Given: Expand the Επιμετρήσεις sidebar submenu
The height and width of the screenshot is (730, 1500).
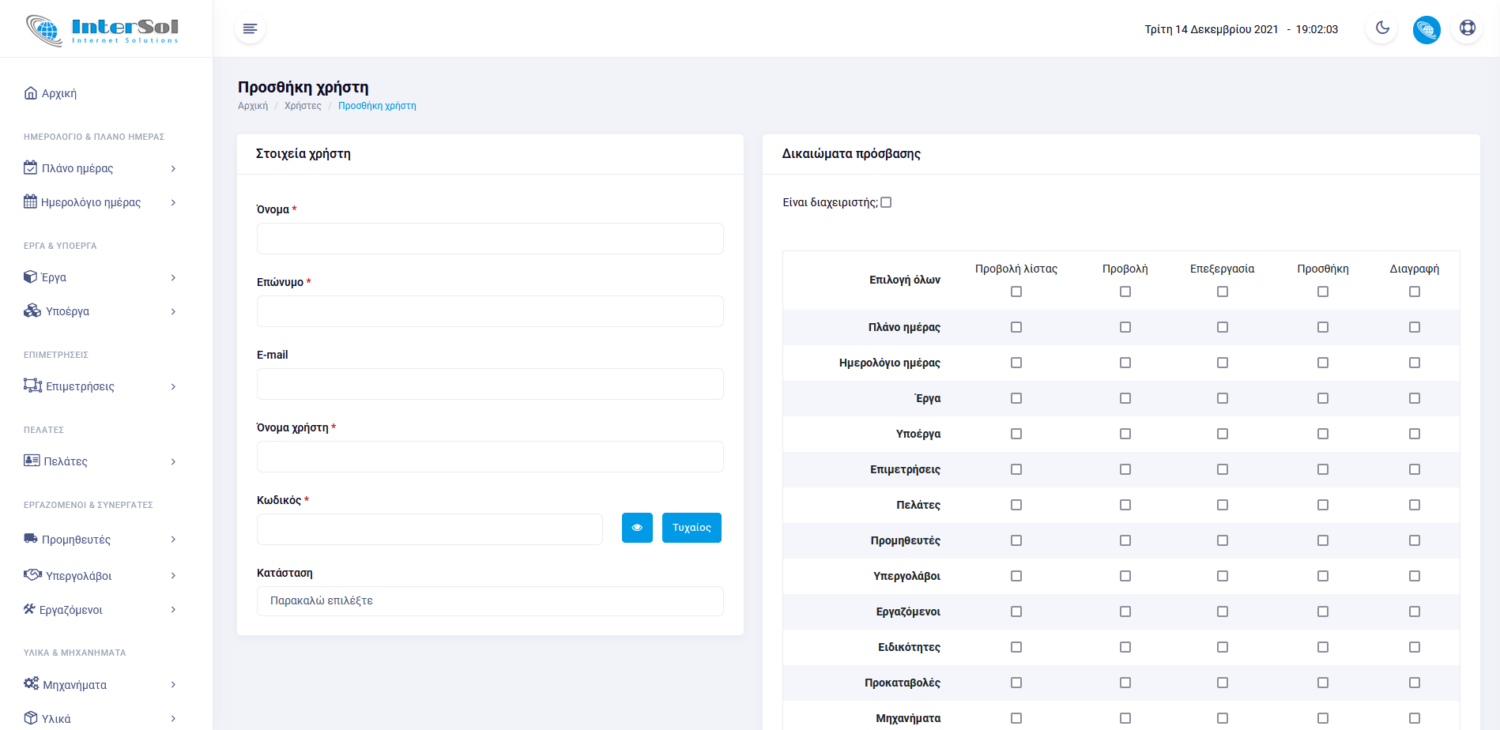Looking at the screenshot, I should [100, 386].
